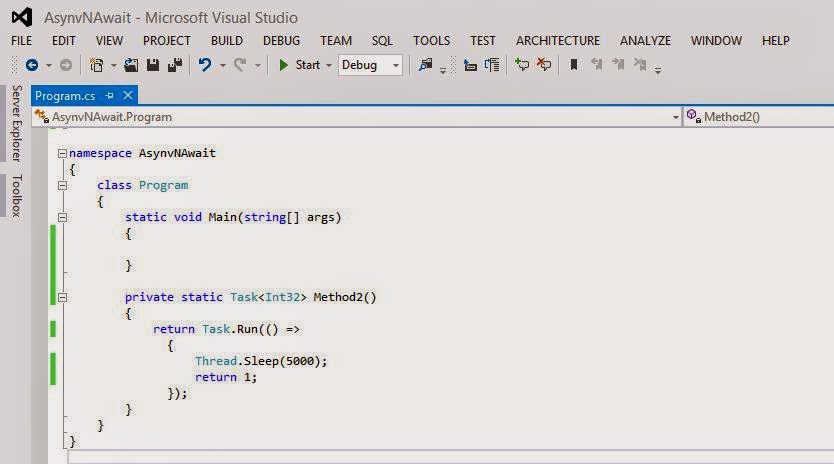Open the WINDOW menu

click(716, 41)
